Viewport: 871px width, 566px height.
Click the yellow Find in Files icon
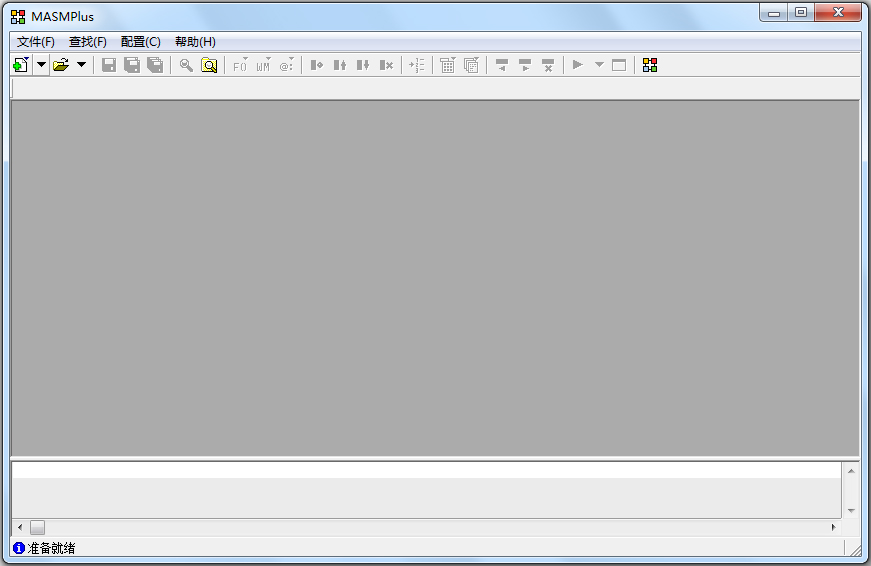[209, 65]
